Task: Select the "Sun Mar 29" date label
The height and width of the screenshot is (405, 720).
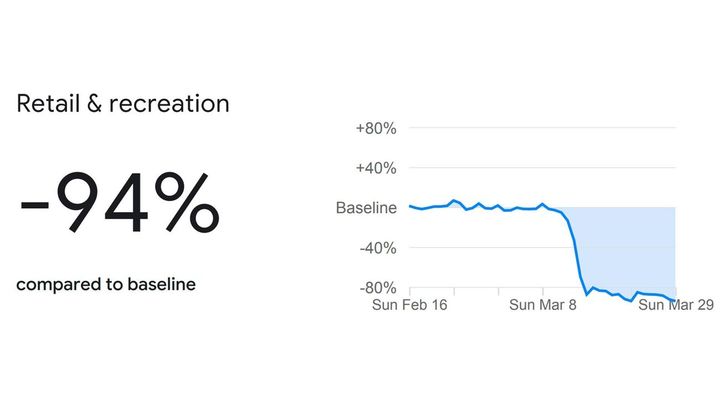Action: click(676, 305)
